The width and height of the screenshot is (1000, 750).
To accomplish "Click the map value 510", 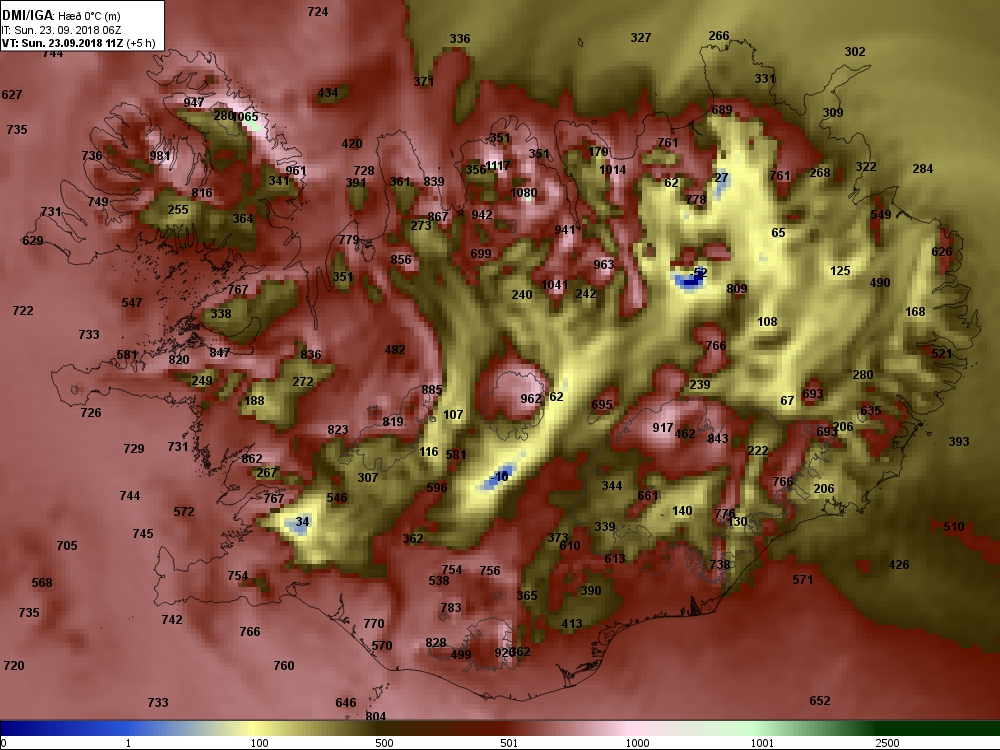I will (954, 527).
